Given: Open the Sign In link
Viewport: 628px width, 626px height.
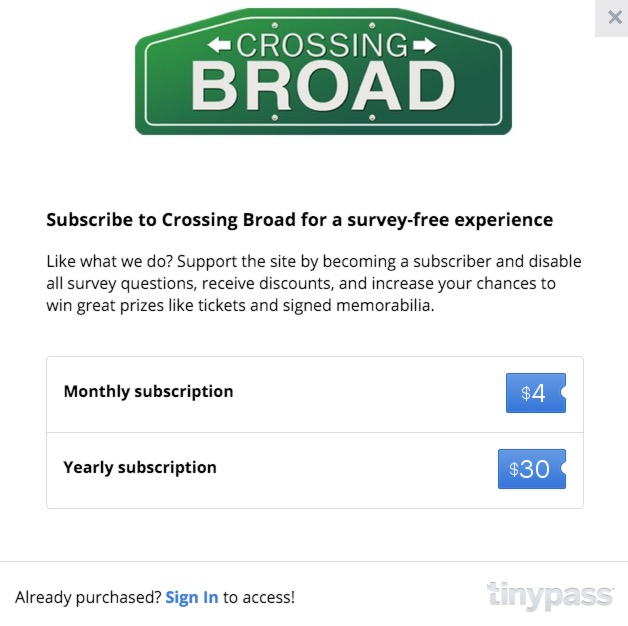Looking at the screenshot, I should (x=192, y=598).
